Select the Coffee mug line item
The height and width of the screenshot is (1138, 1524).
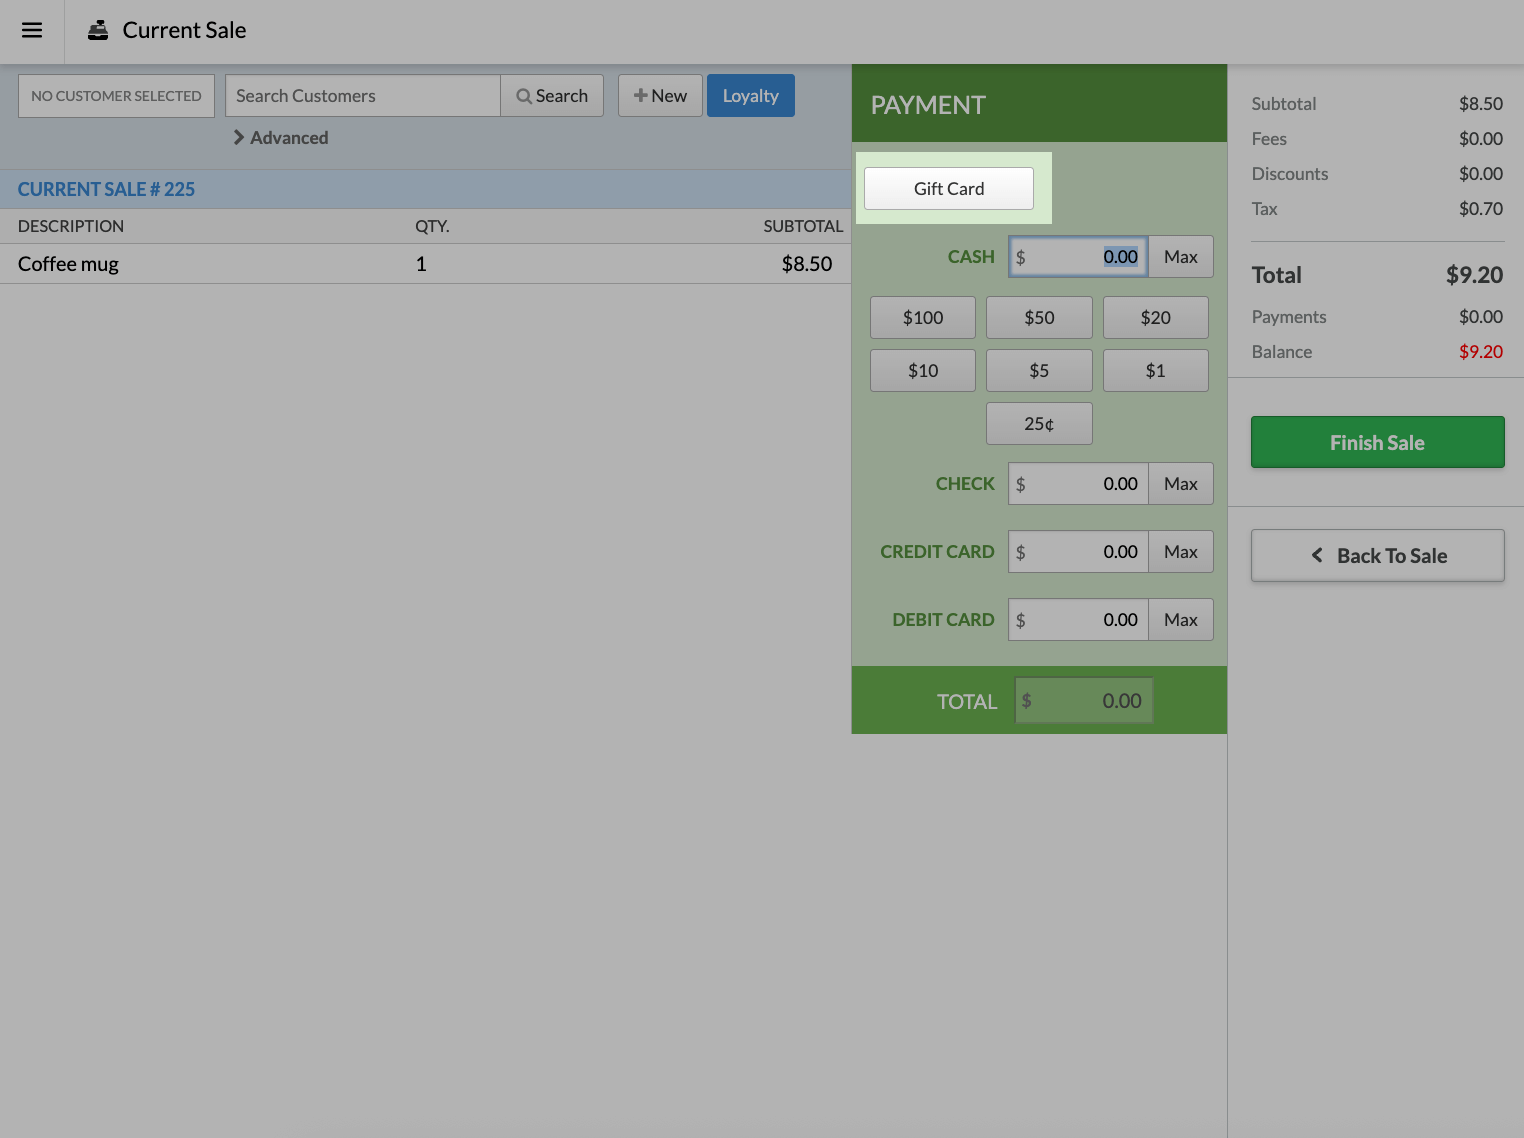coord(68,264)
